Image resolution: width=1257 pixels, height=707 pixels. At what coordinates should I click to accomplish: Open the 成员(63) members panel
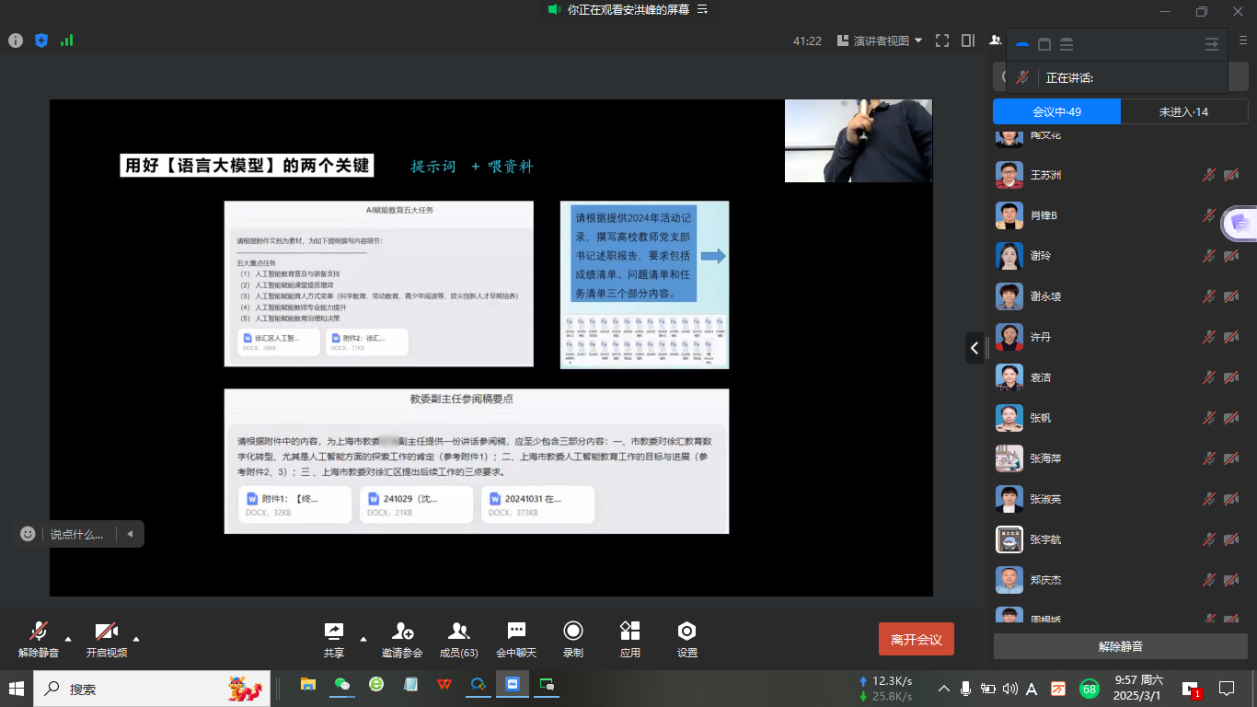point(459,637)
